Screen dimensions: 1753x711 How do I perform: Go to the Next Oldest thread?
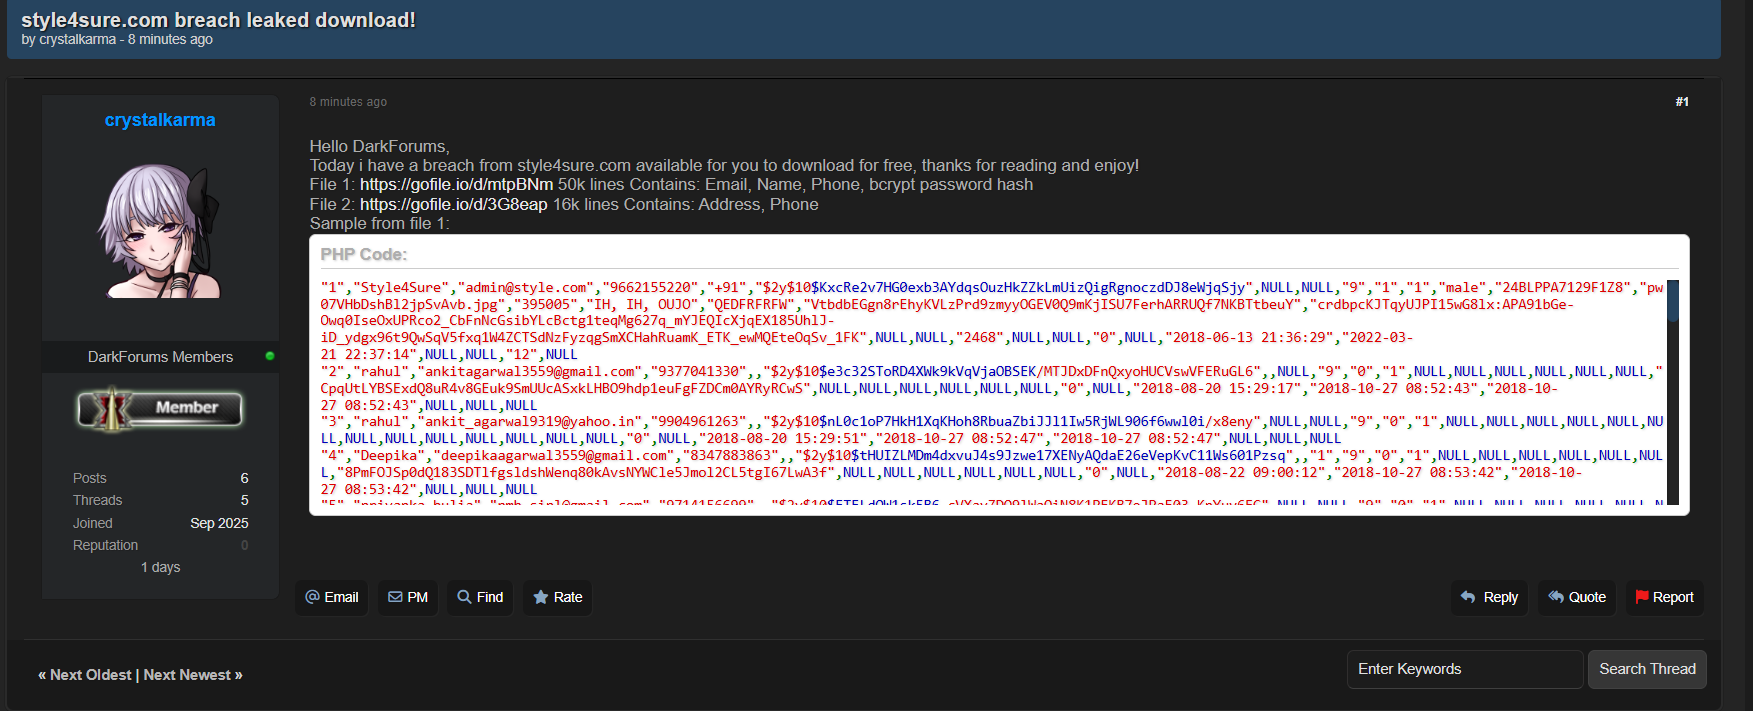coord(85,675)
